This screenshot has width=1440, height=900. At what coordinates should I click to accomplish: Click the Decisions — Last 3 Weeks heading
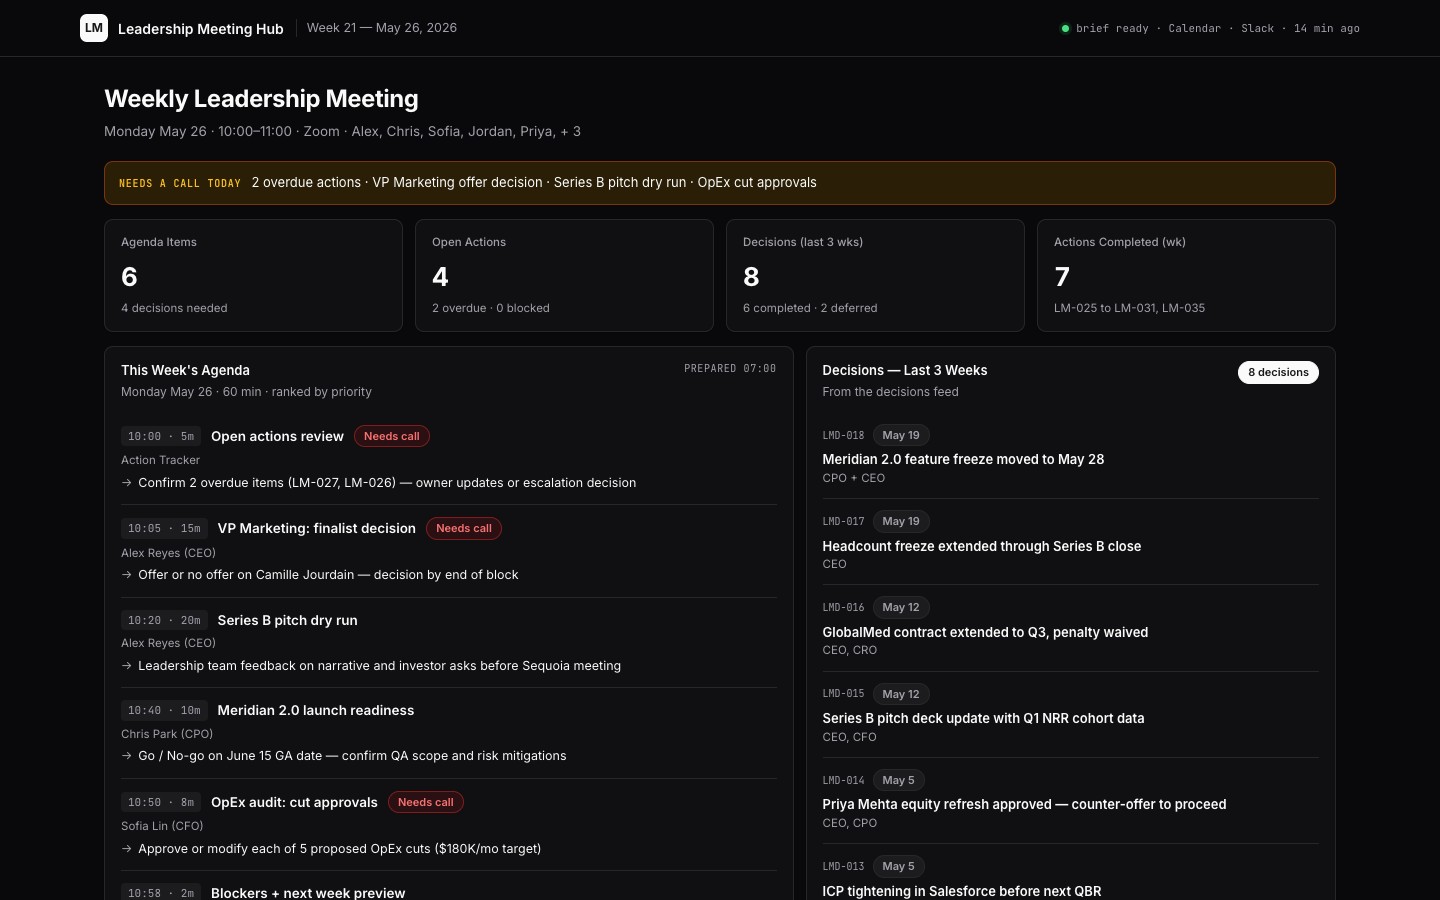(x=904, y=370)
